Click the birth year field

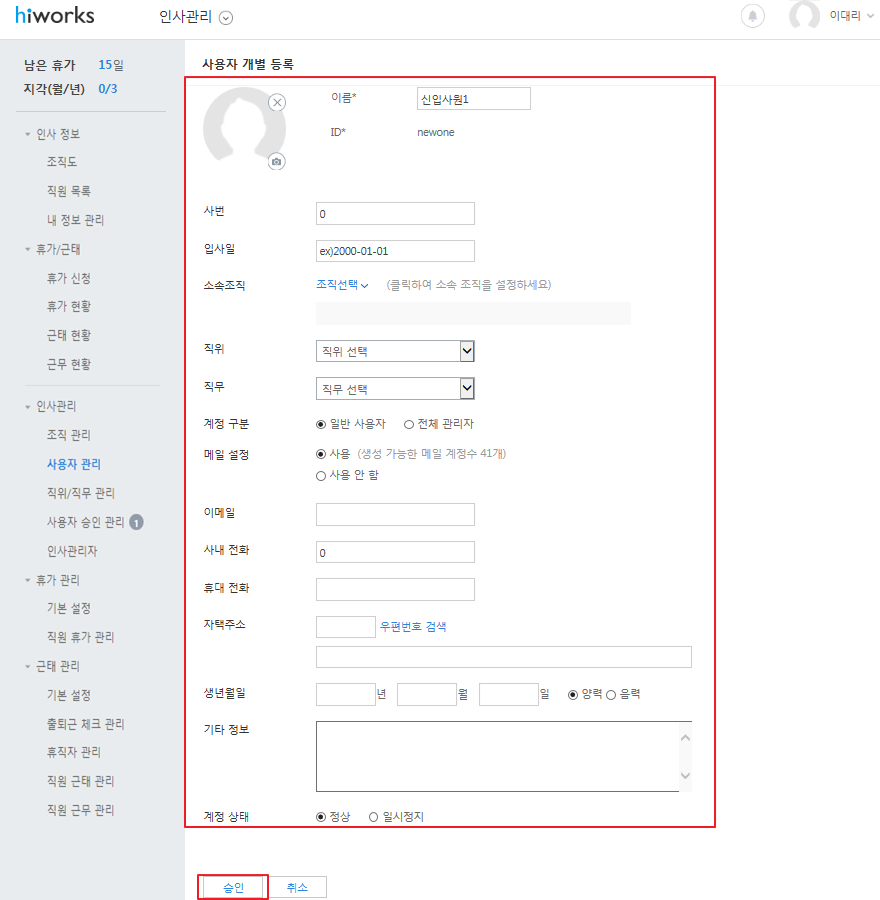point(346,695)
